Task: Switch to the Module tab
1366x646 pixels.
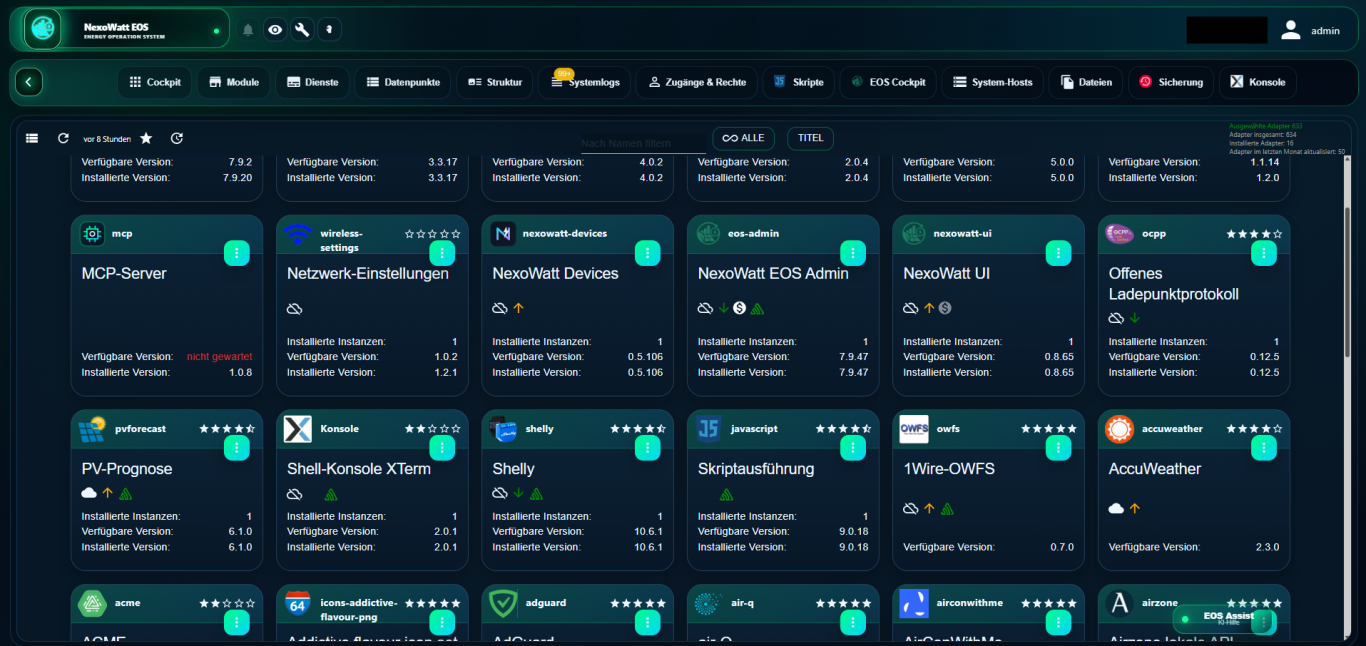Action: click(x=234, y=82)
